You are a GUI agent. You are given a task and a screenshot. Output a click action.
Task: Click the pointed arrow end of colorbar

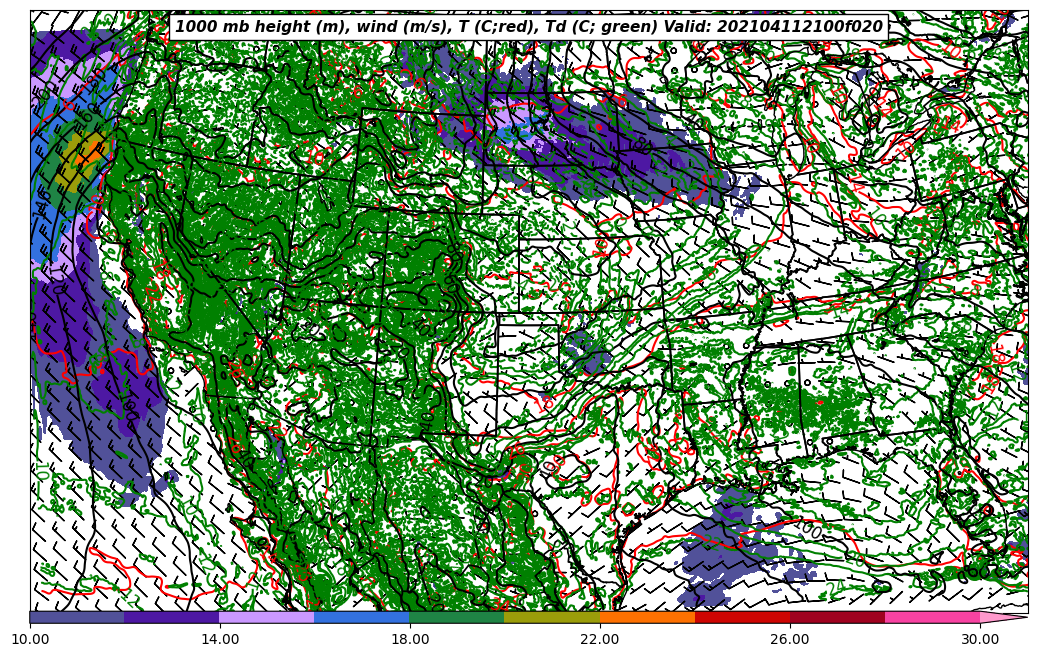(1005, 617)
